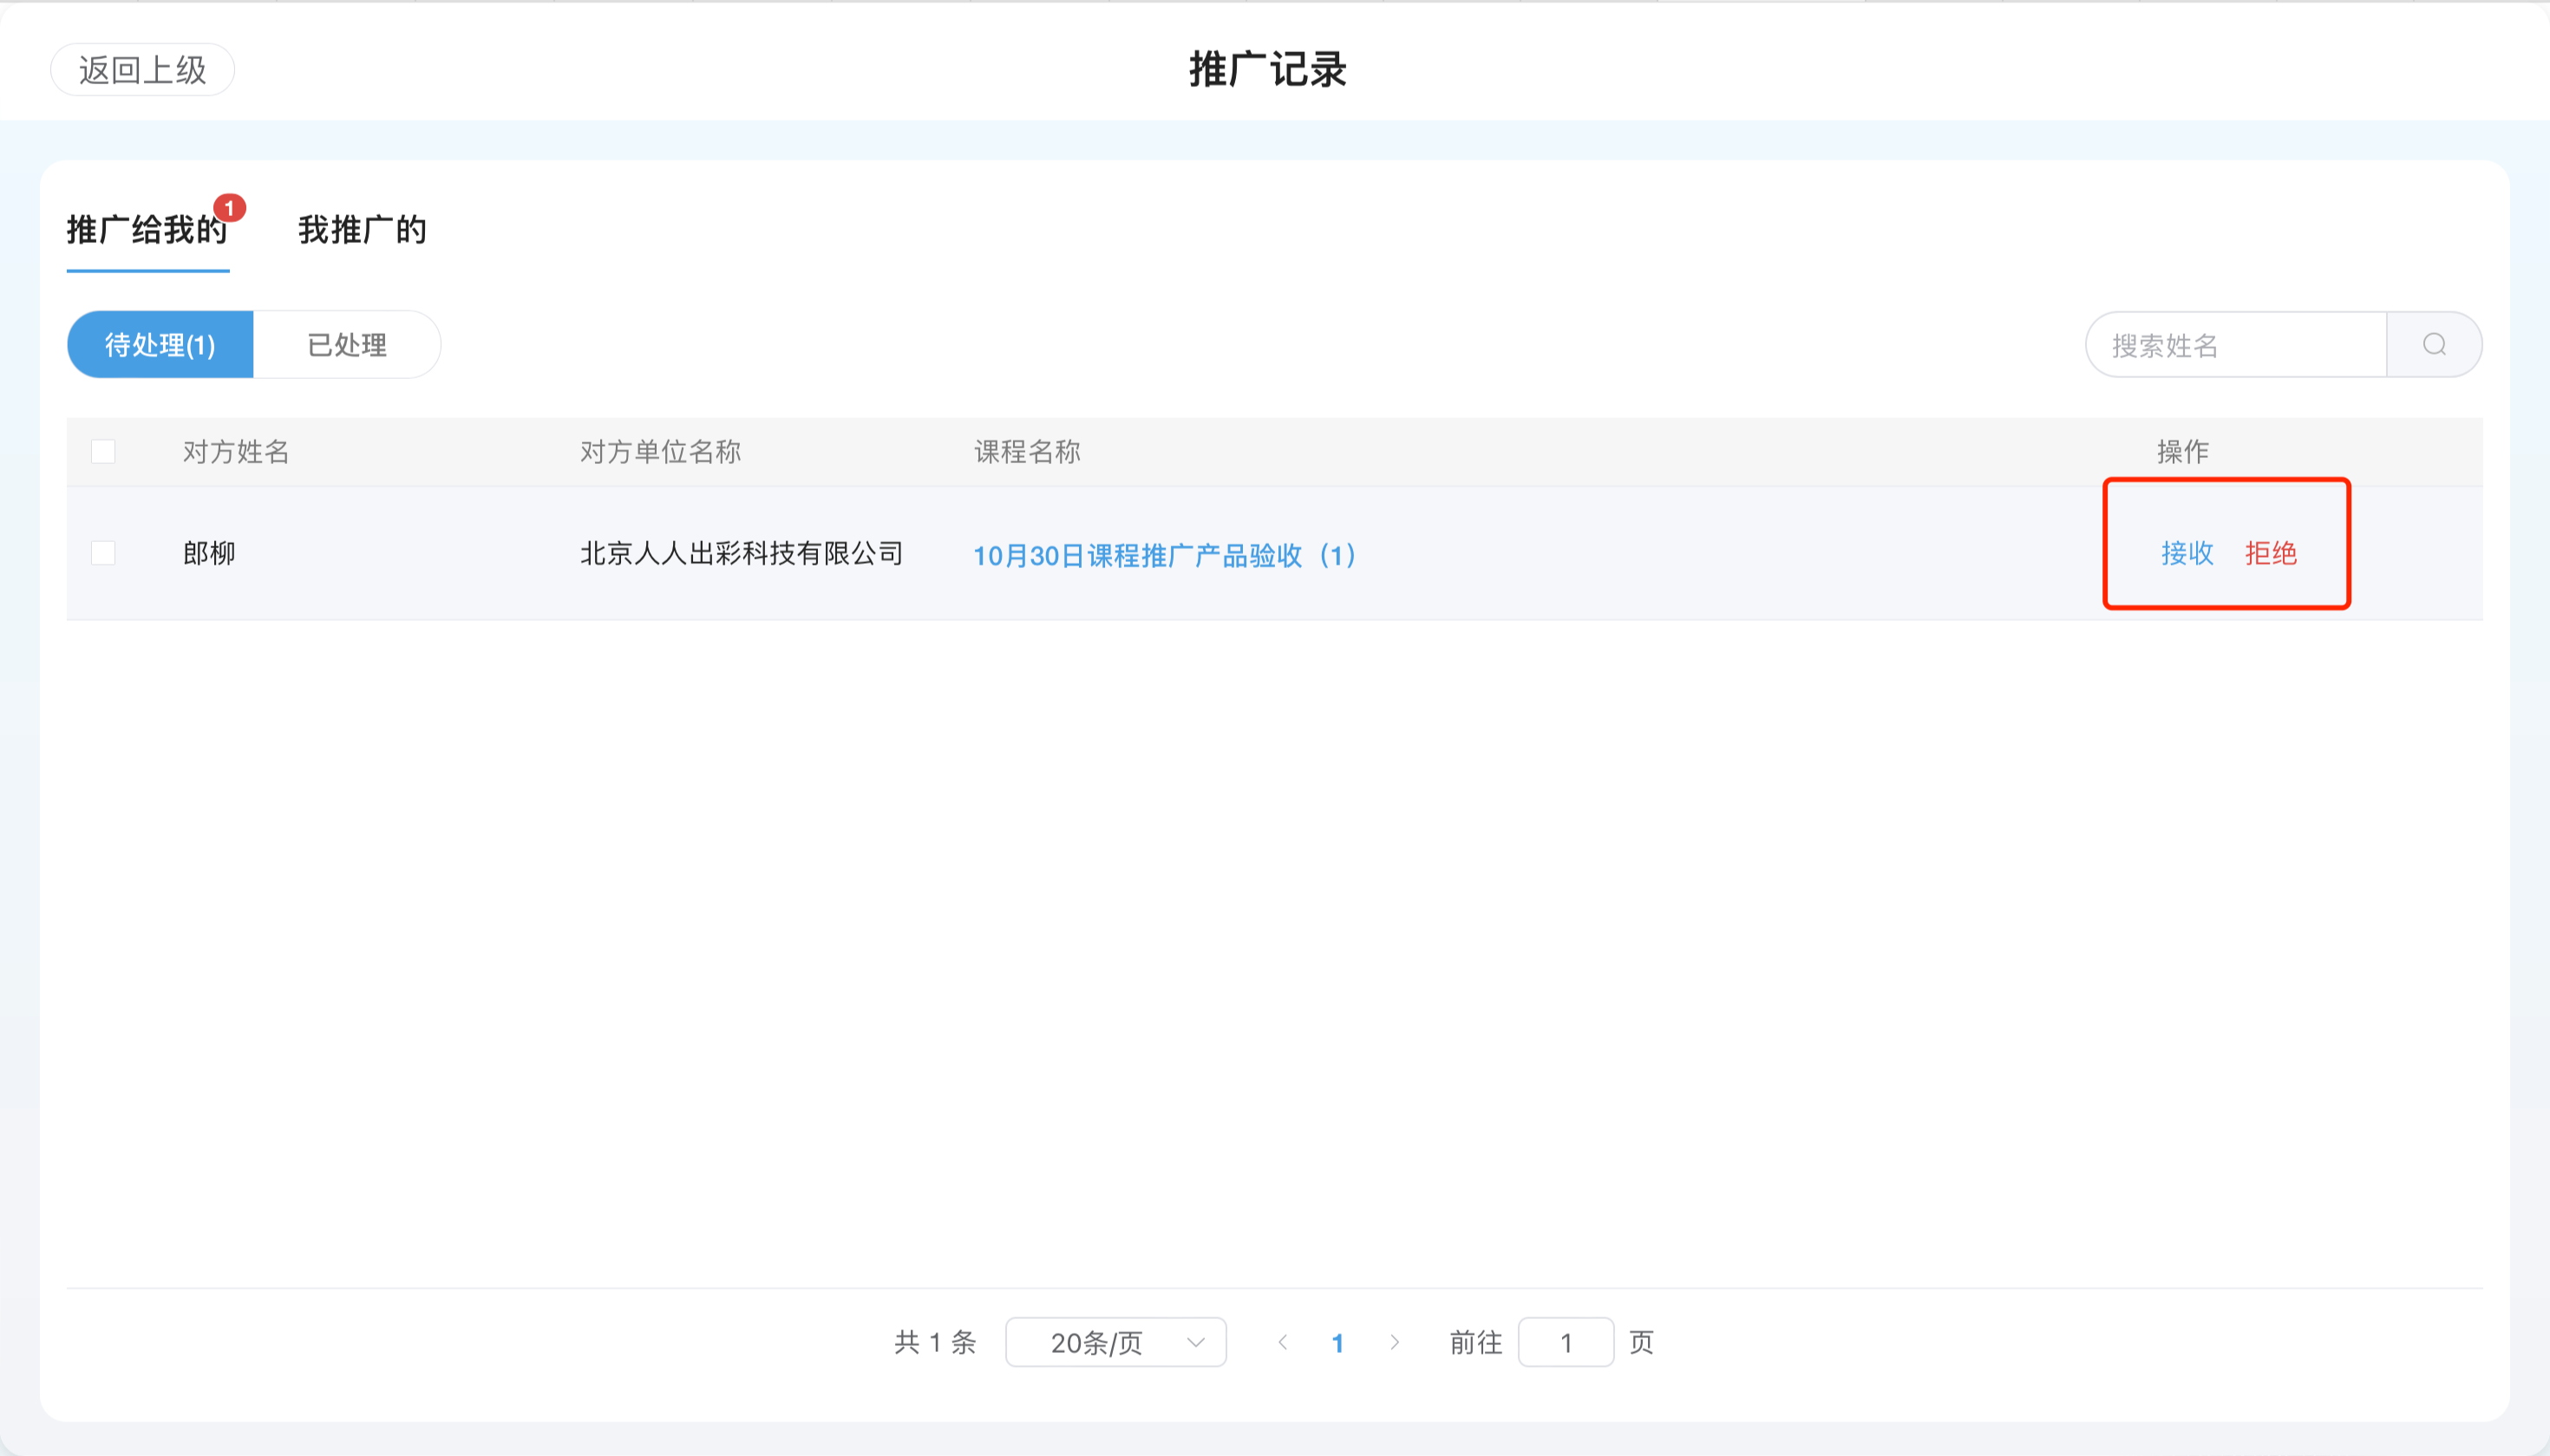Click the company name 北京人人出彩科技有限公司
The image size is (2550, 1456).
(740, 553)
